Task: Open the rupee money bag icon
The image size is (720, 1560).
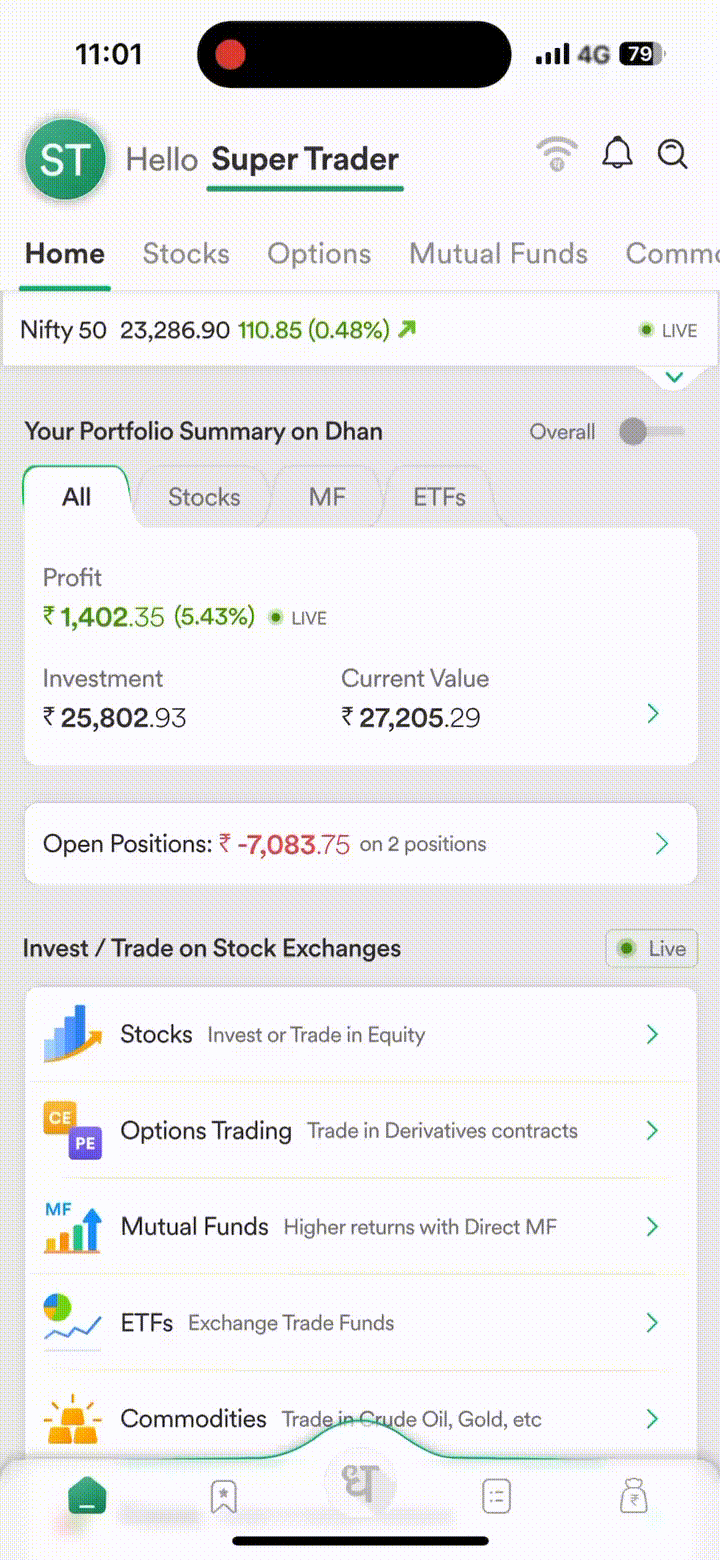Action: pyautogui.click(x=633, y=1497)
